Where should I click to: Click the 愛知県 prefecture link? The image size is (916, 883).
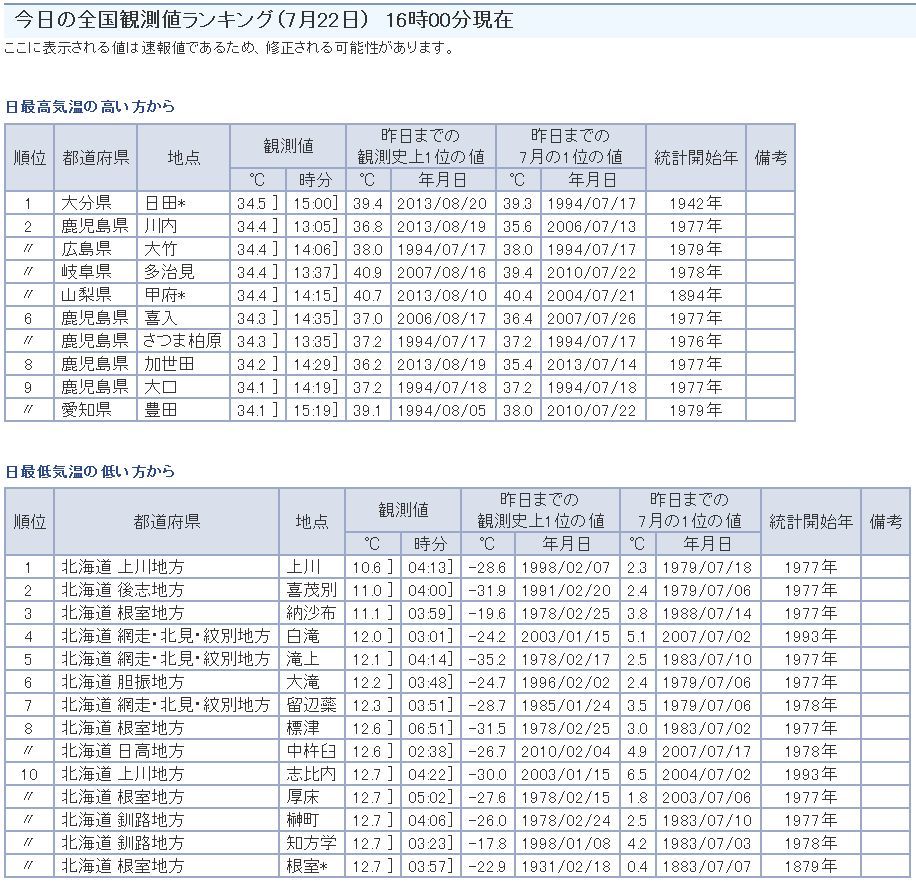[x=85, y=410]
